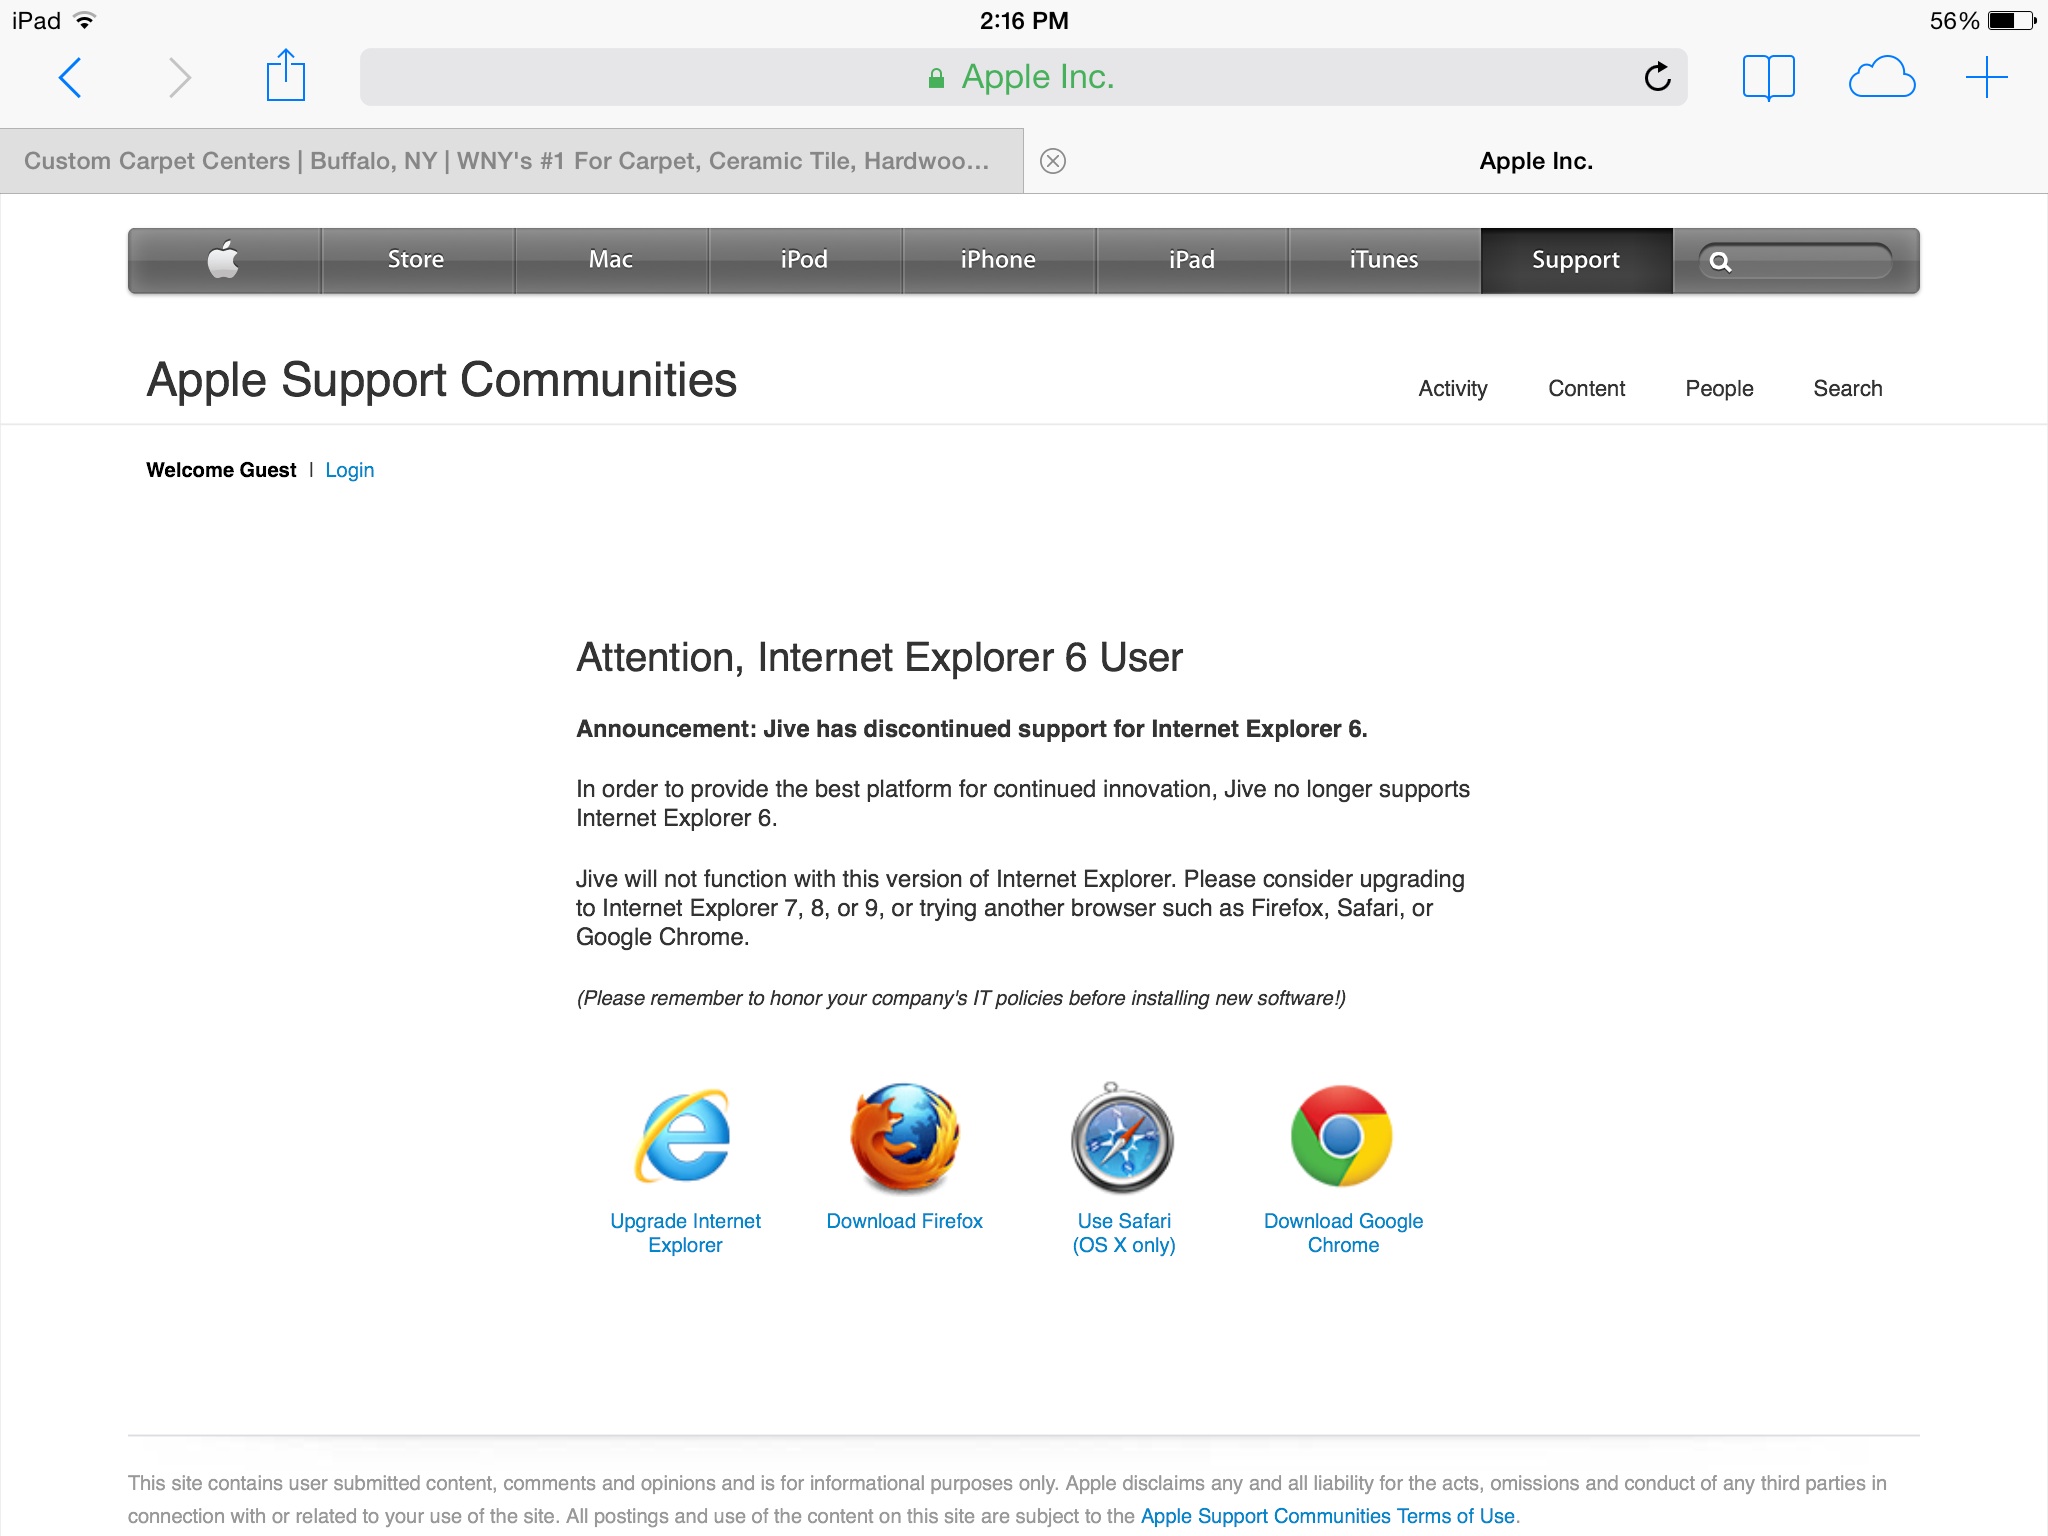The width and height of the screenshot is (2048, 1536).
Task: Open the share sheet icon
Action: click(x=285, y=76)
